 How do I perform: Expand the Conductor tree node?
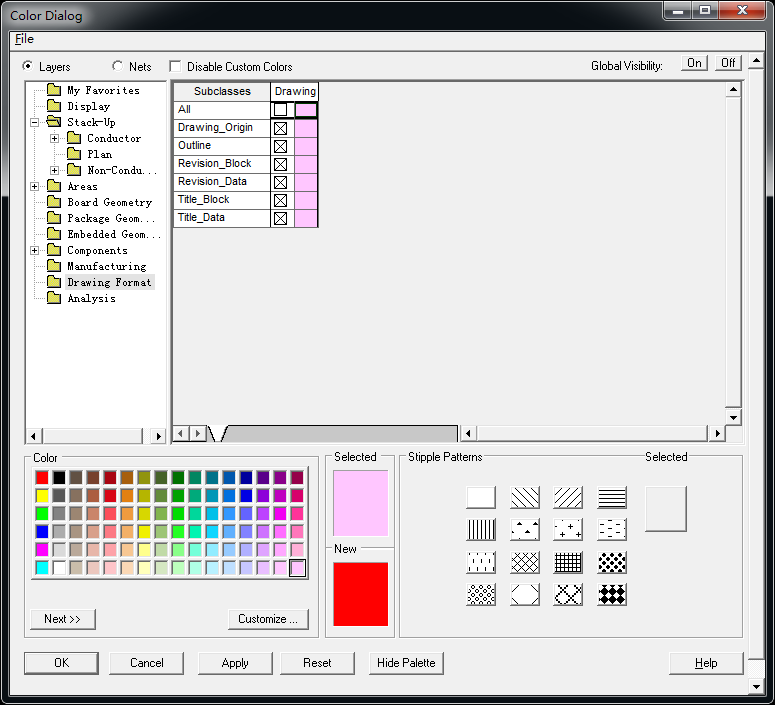[x=55, y=138]
